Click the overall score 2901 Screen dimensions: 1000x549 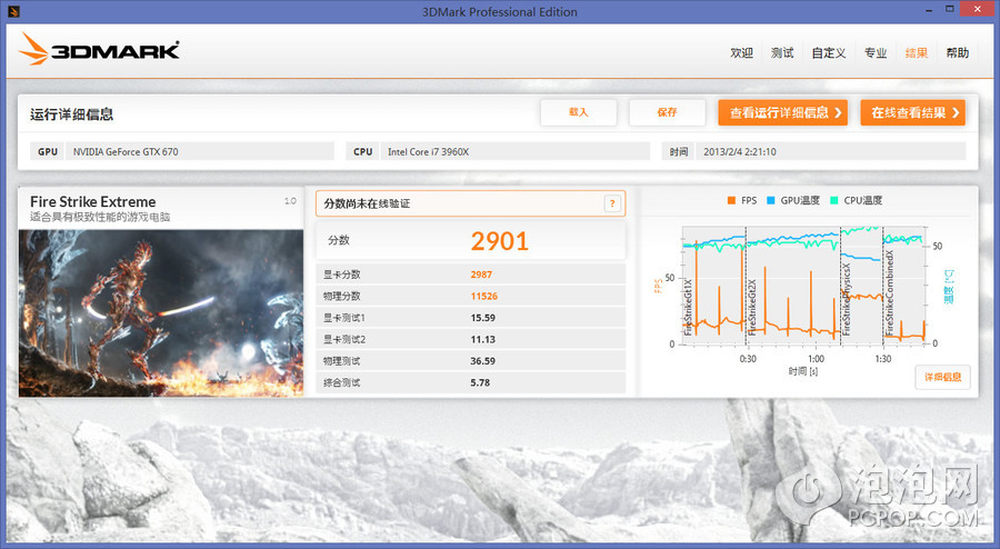[499, 241]
